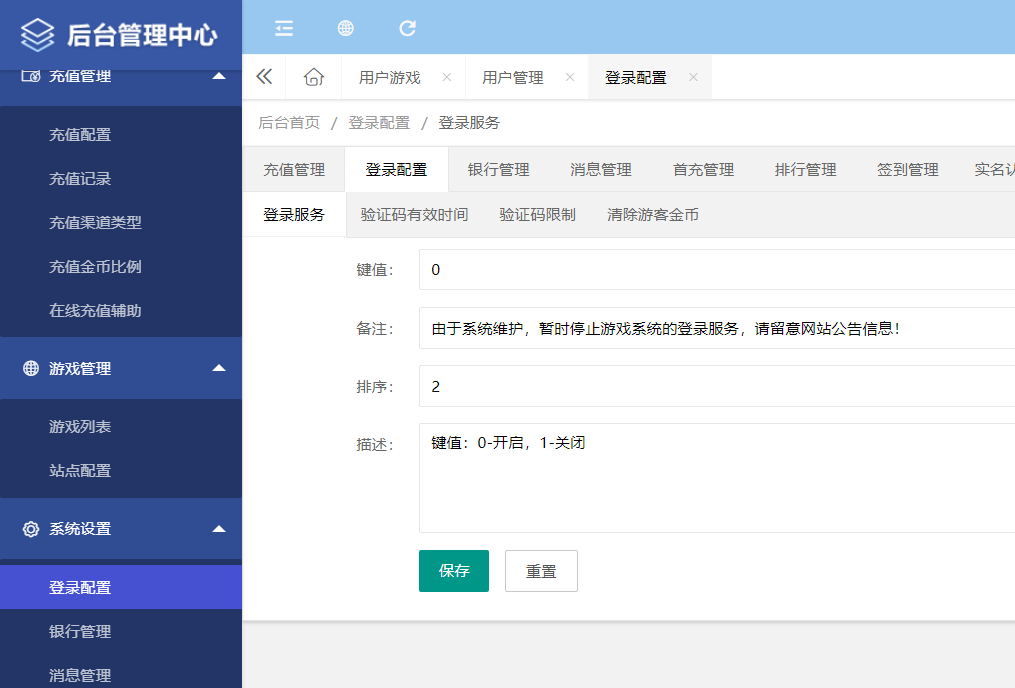Close the 用户管理 tab

point(570,77)
